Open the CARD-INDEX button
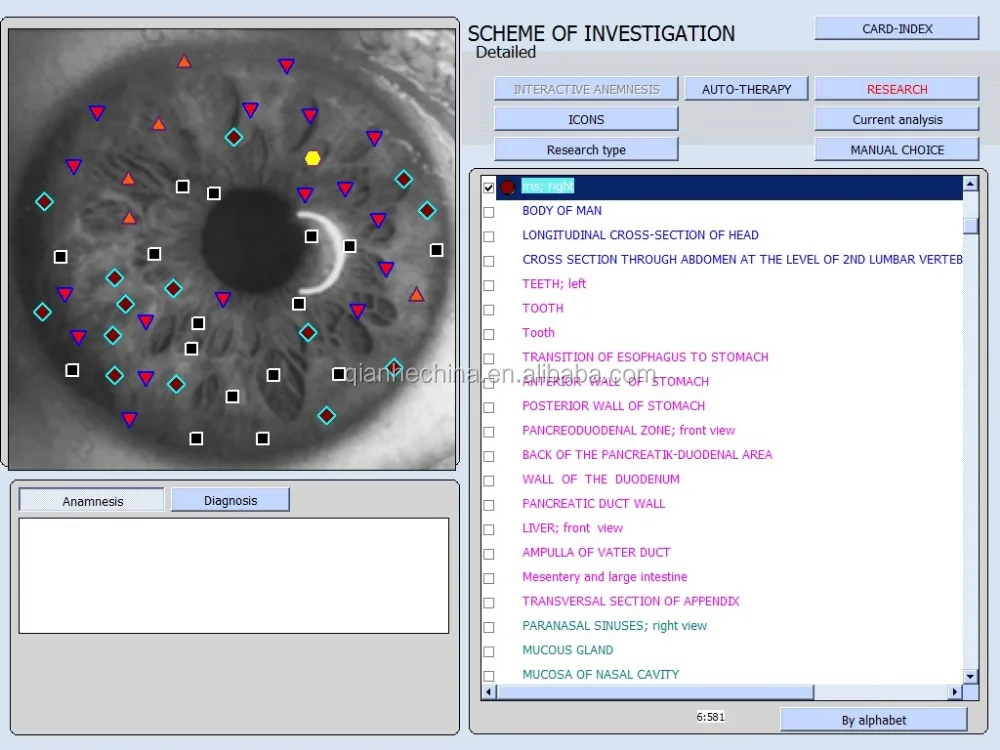Image resolution: width=1000 pixels, height=750 pixels. pos(896,29)
